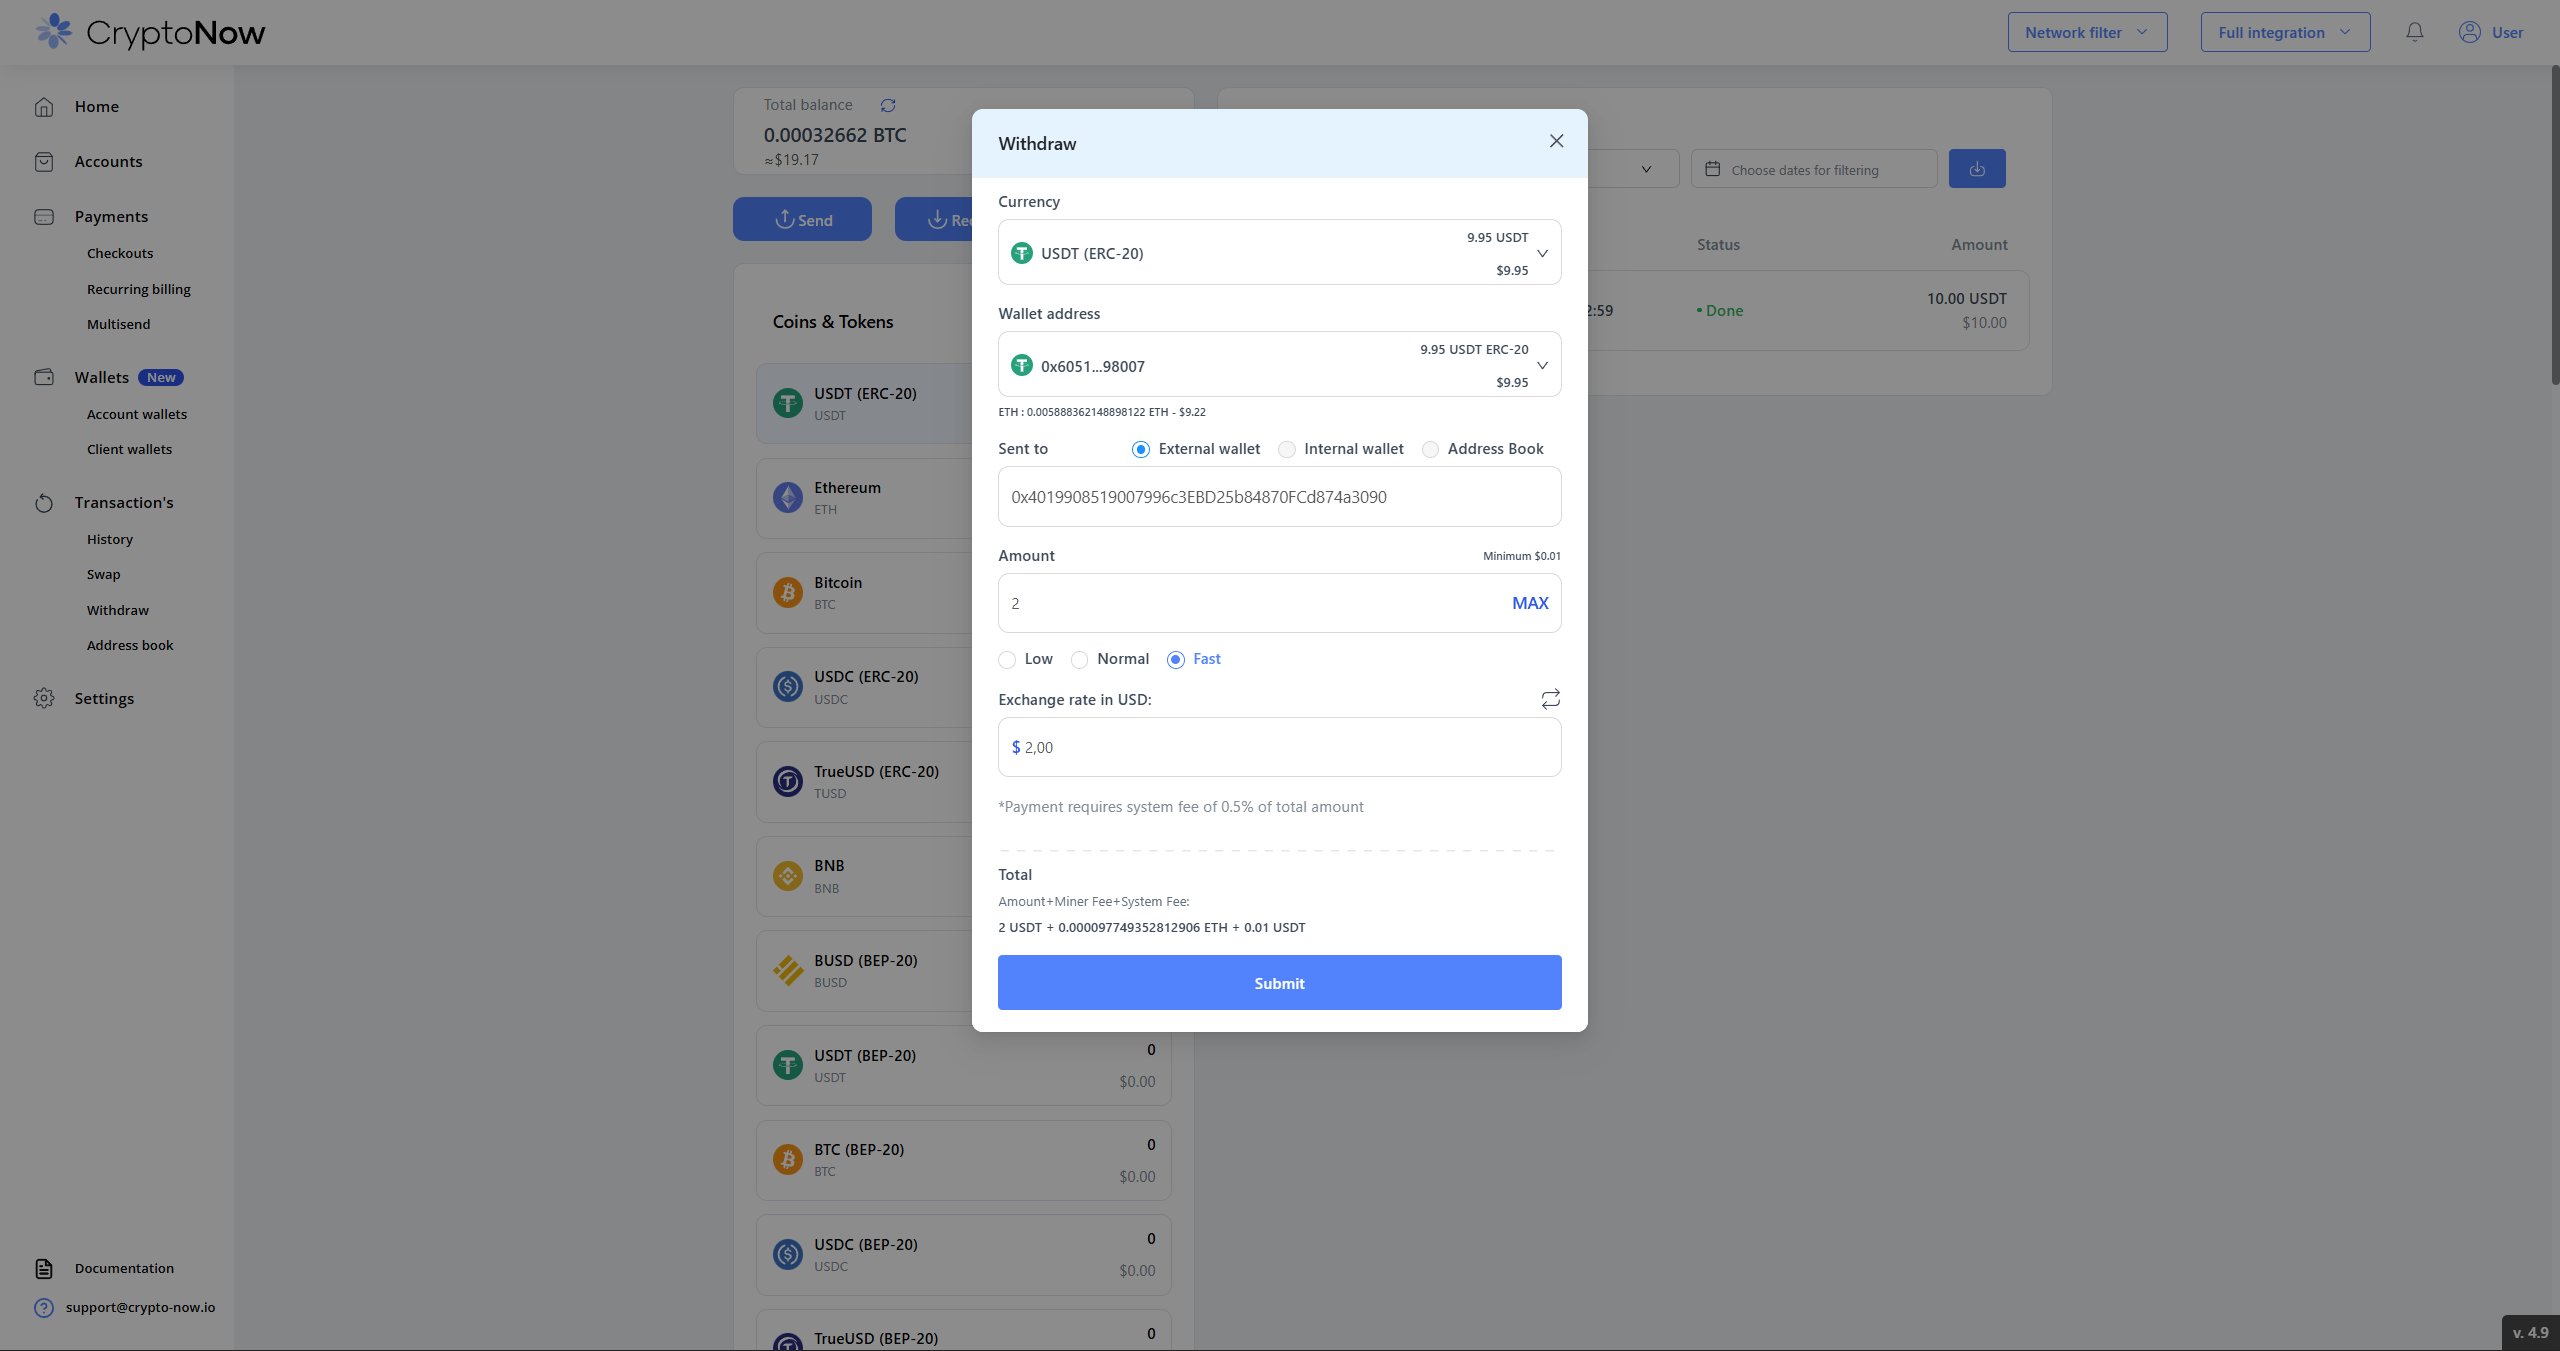2560x1351 pixels.
Task: Submit the withdrawal
Action: point(1279,983)
